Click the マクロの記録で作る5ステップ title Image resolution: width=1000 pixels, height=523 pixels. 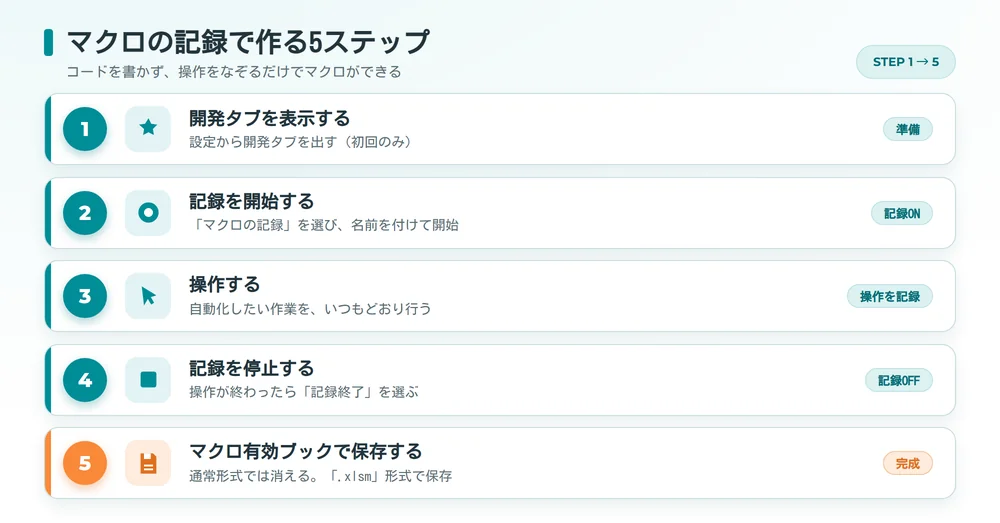pos(248,42)
